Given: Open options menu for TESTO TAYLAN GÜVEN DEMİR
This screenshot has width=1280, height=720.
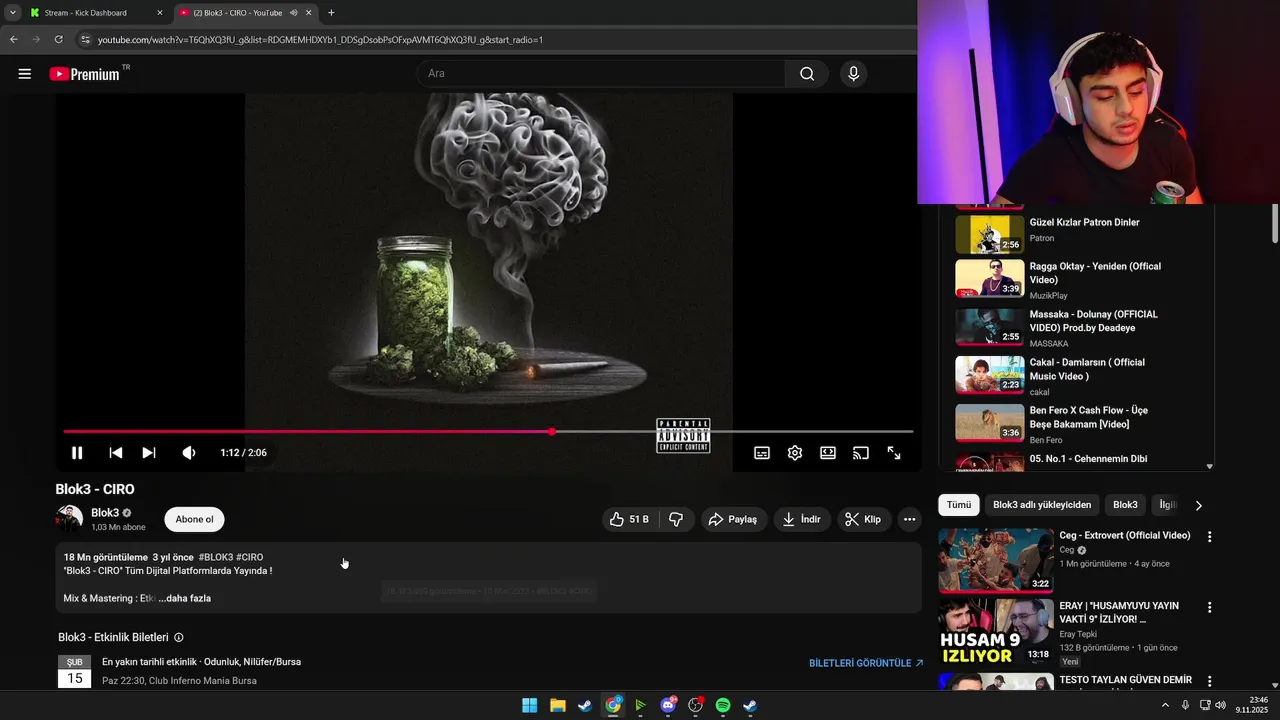Looking at the screenshot, I should pos(1209,681).
